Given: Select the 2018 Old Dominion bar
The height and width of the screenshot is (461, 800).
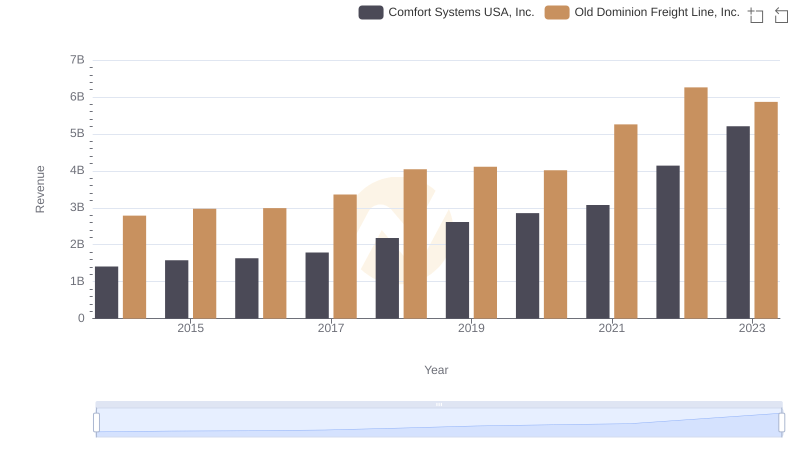Looking at the screenshot, I should click(415, 244).
